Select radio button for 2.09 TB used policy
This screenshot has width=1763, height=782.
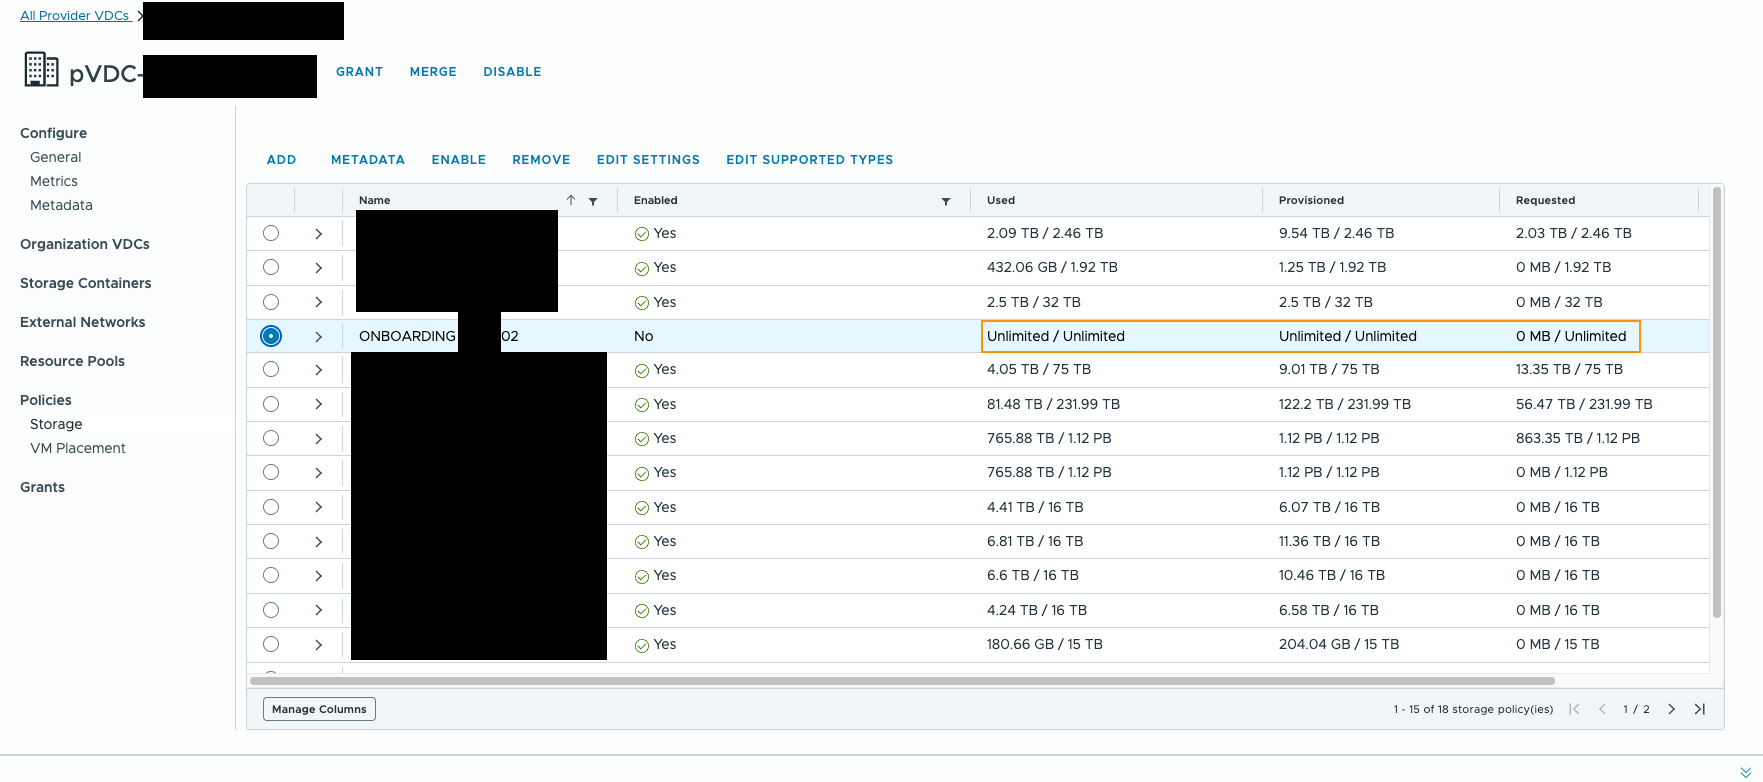271,233
